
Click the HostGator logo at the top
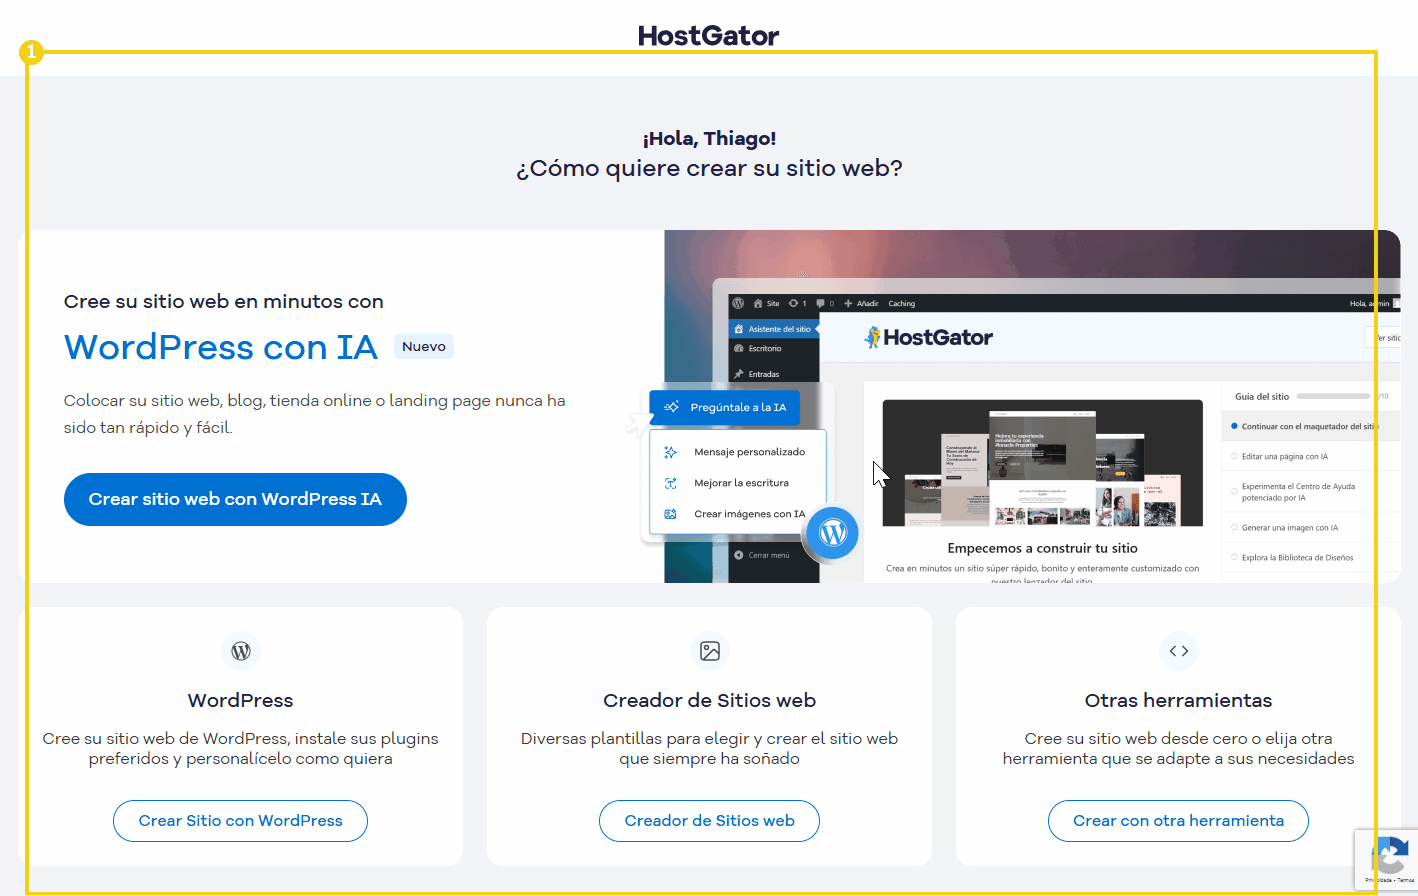(x=708, y=36)
